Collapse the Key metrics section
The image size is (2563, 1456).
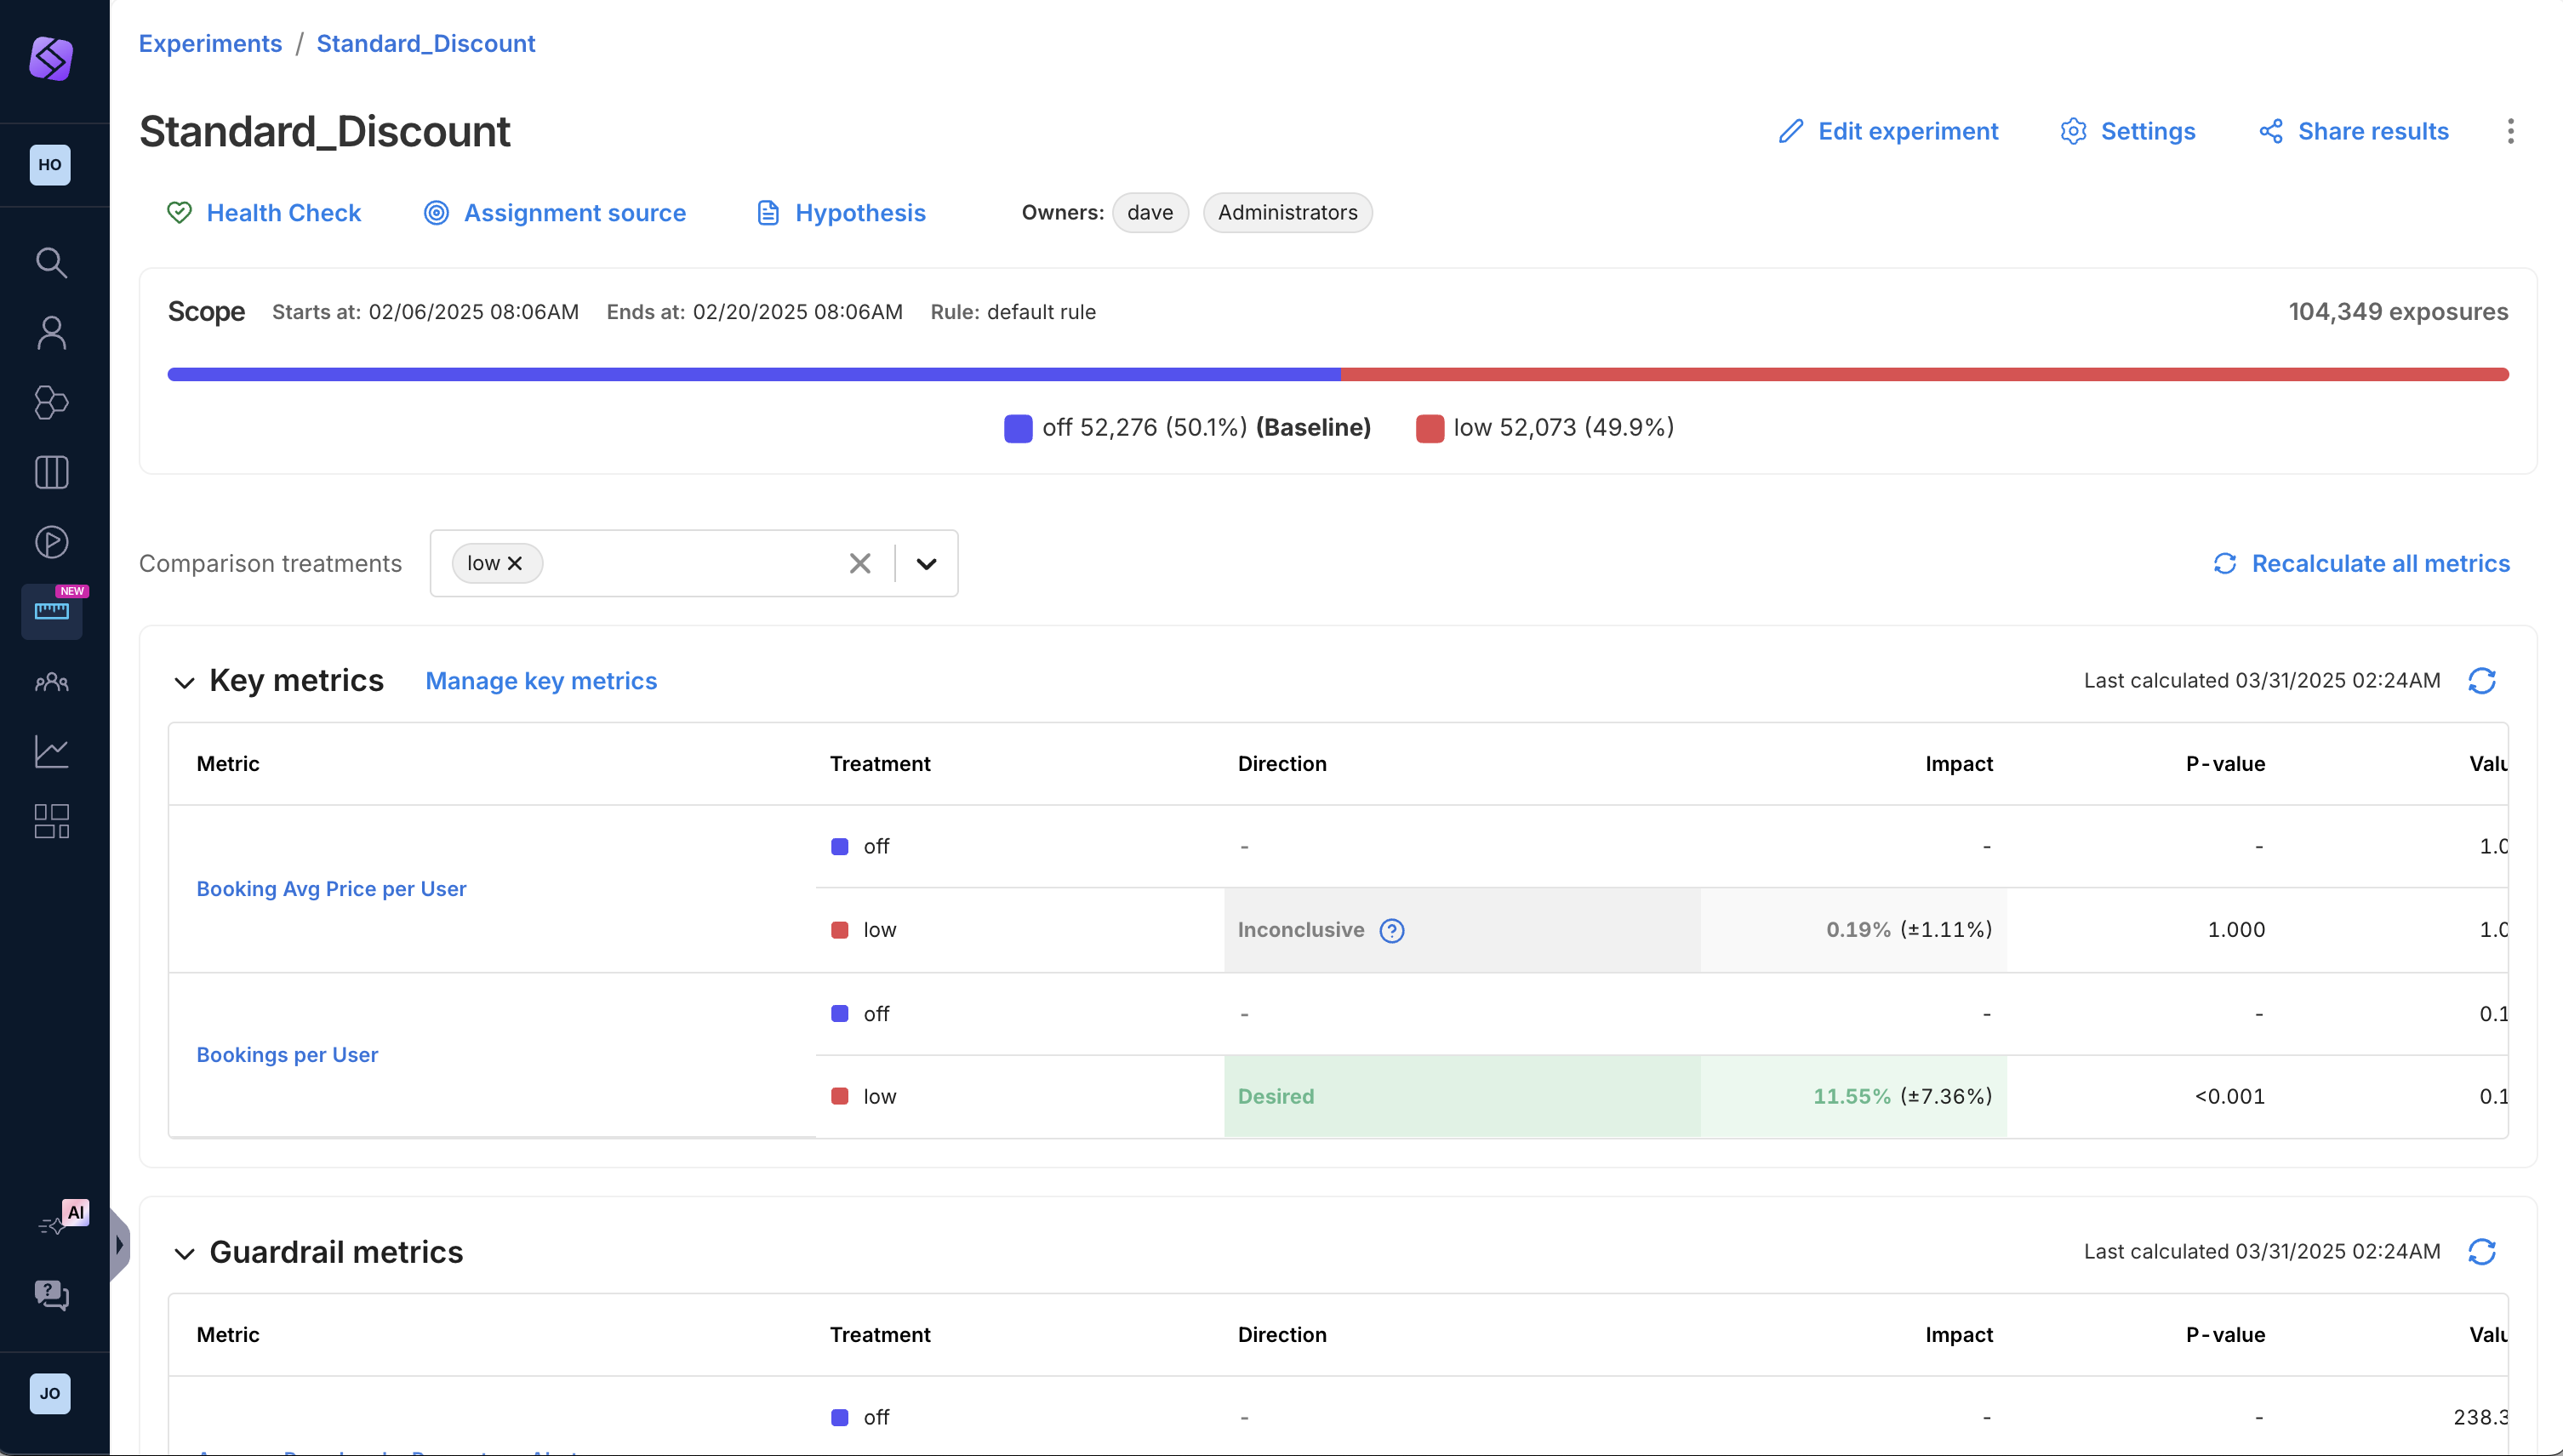184,683
